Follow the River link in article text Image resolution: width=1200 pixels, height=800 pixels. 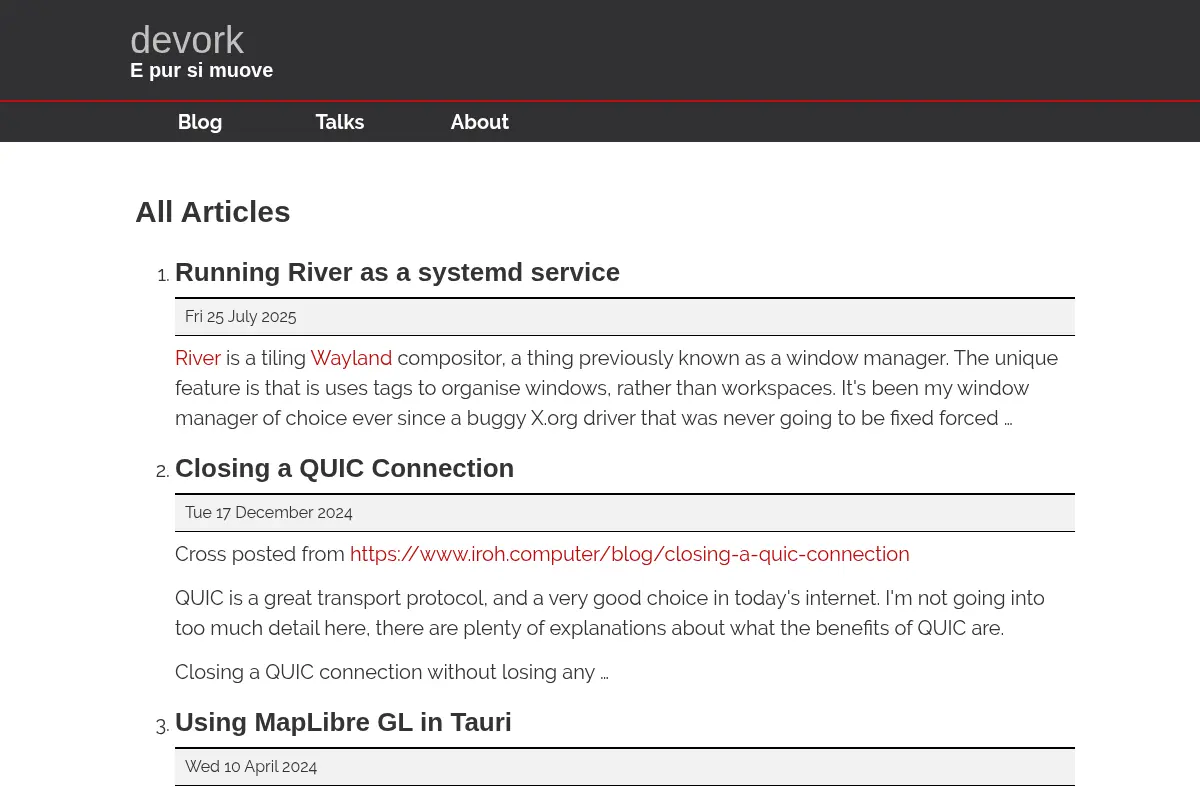[198, 358]
